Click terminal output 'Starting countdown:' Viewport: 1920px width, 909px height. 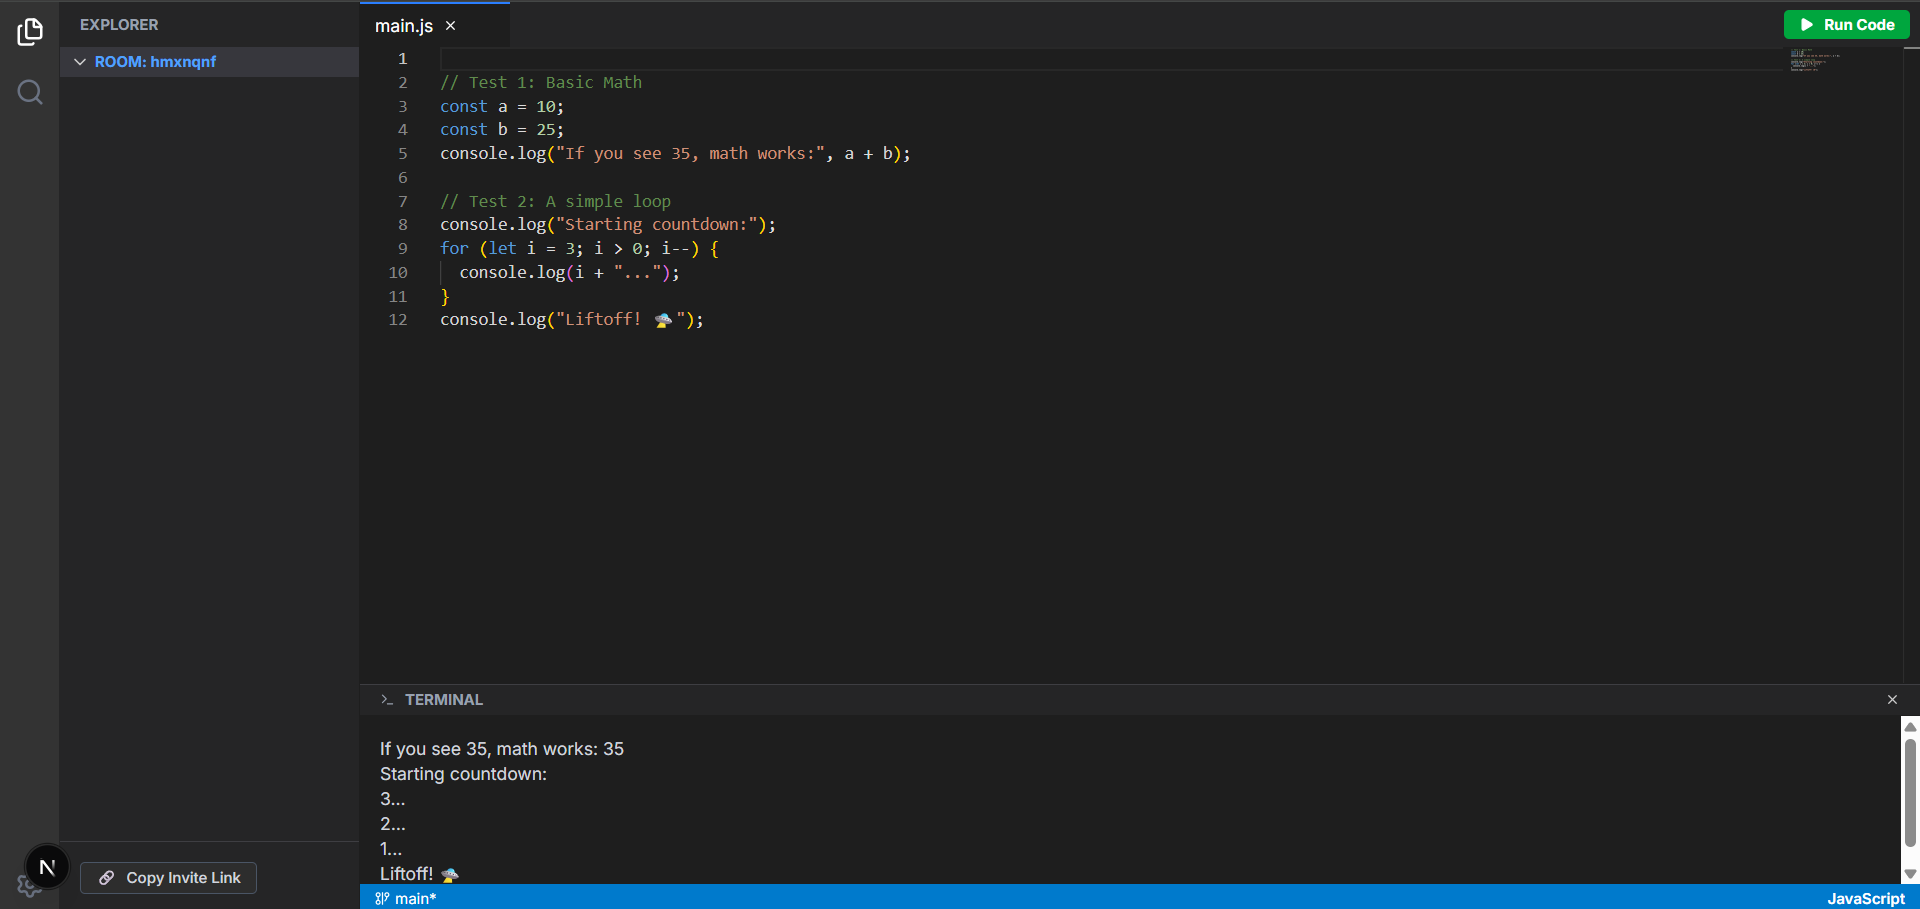(463, 774)
